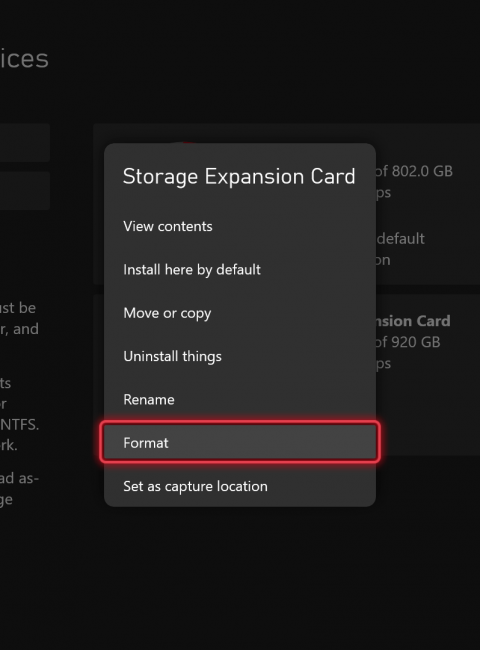Select the first cut-off tile on the left

[x=25, y=142]
